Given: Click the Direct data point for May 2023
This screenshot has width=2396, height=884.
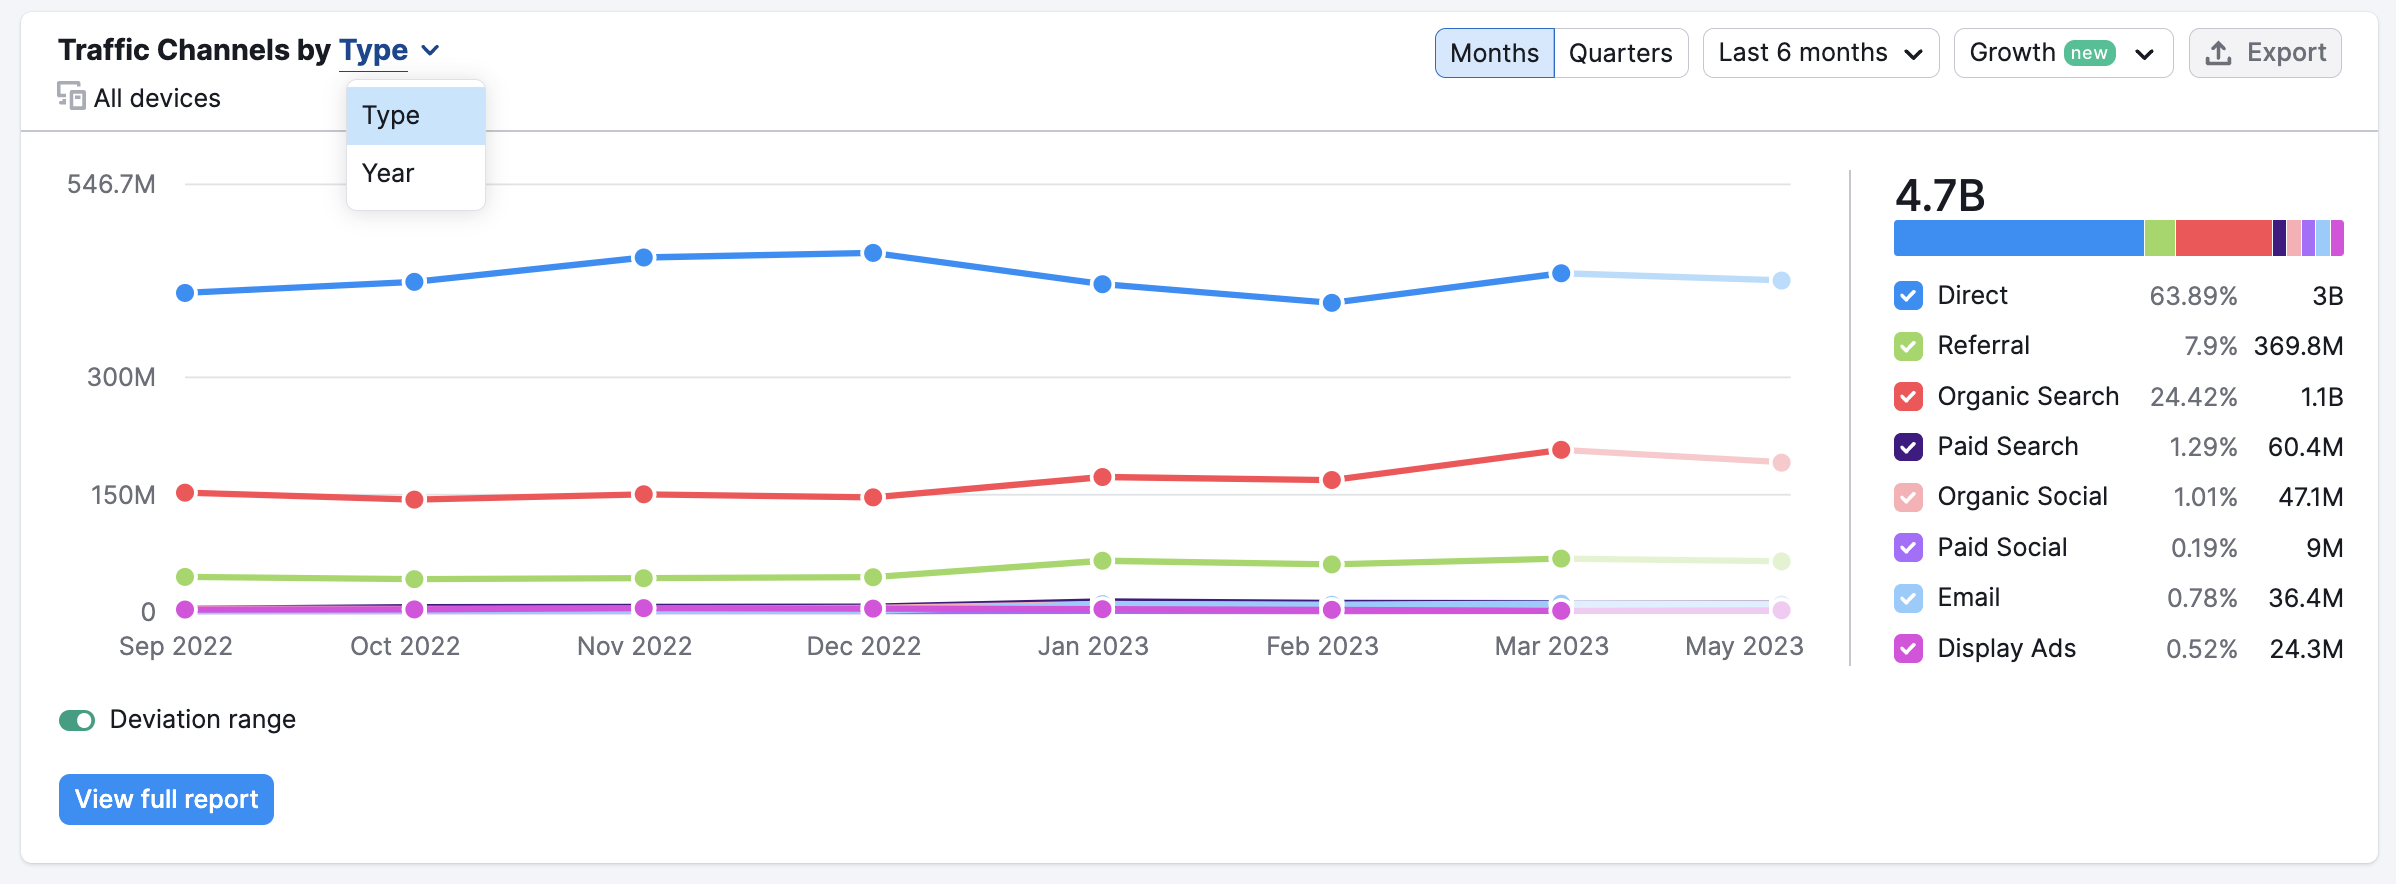Looking at the screenshot, I should tap(1781, 281).
